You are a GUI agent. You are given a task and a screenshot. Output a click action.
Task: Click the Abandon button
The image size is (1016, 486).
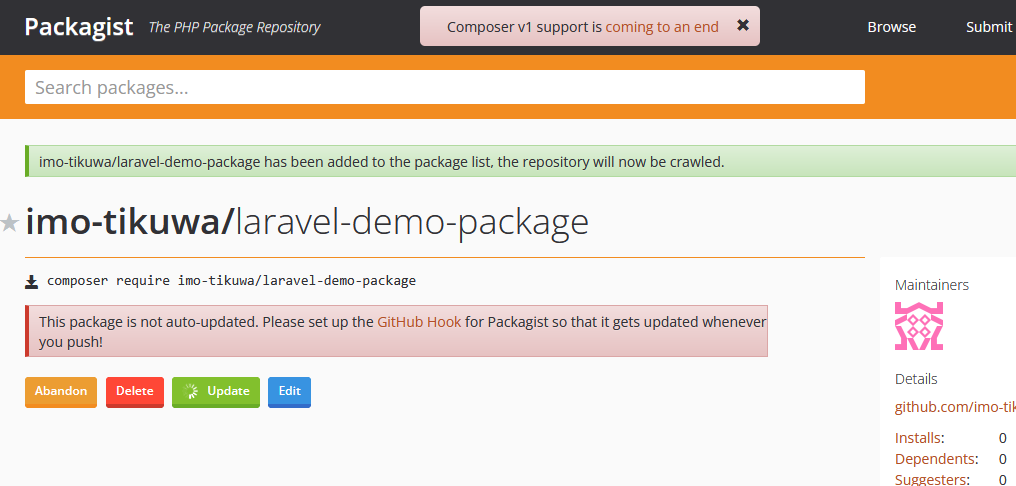(61, 392)
